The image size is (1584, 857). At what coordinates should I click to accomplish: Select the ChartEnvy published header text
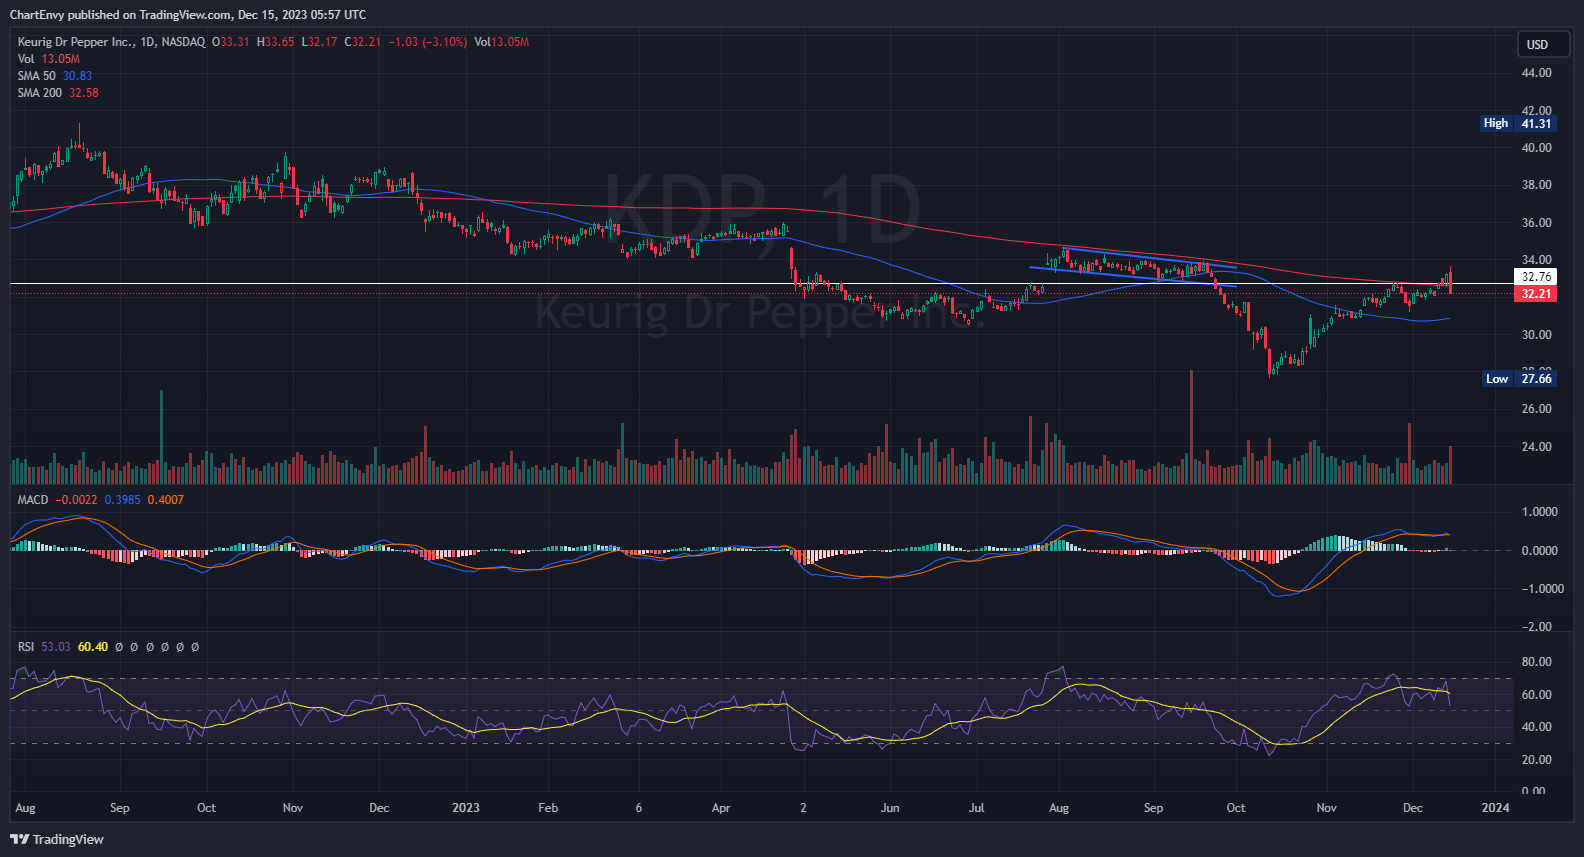(188, 15)
